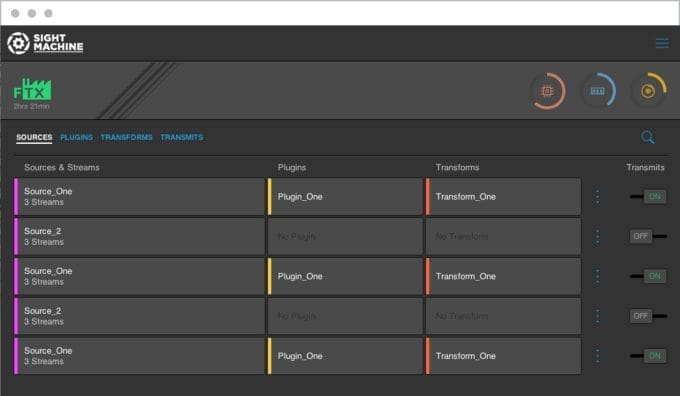The width and height of the screenshot is (680, 396).
Task: Select the second Source_One source cell
Action: pyautogui.click(x=139, y=276)
